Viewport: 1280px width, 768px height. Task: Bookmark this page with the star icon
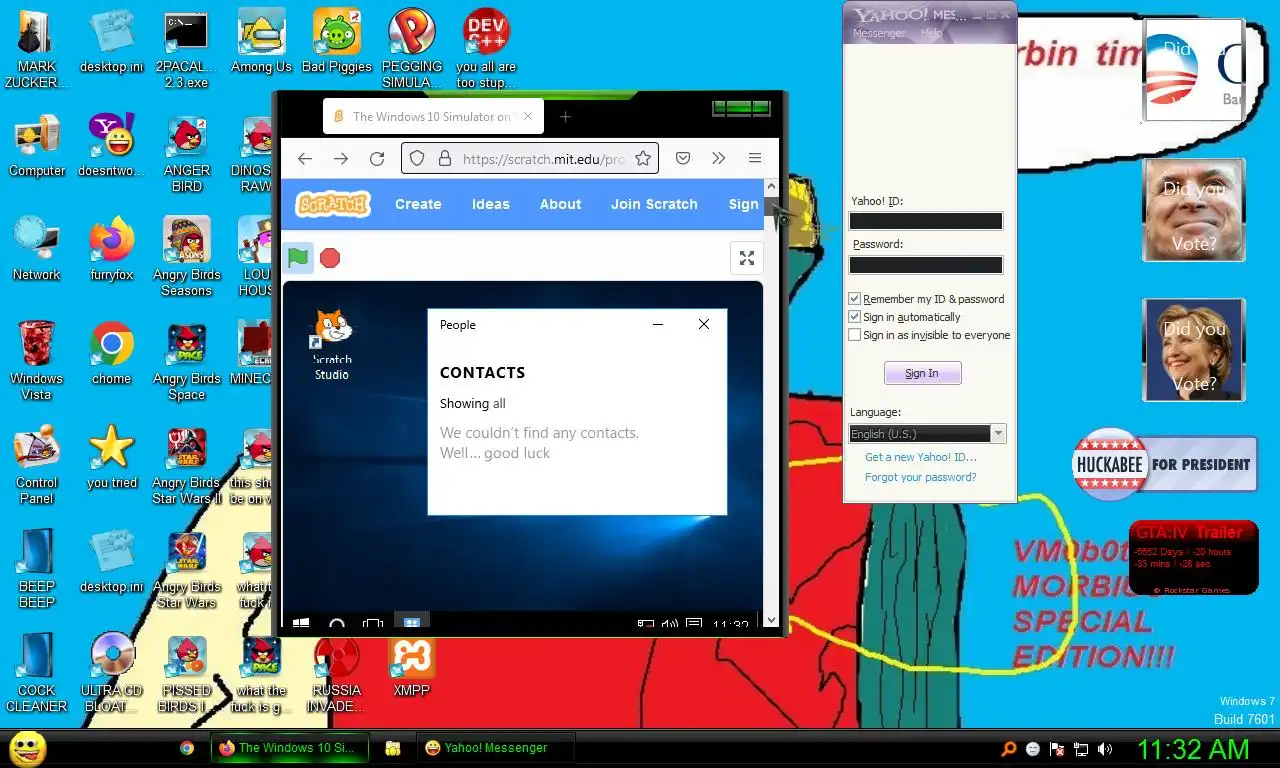coord(643,158)
